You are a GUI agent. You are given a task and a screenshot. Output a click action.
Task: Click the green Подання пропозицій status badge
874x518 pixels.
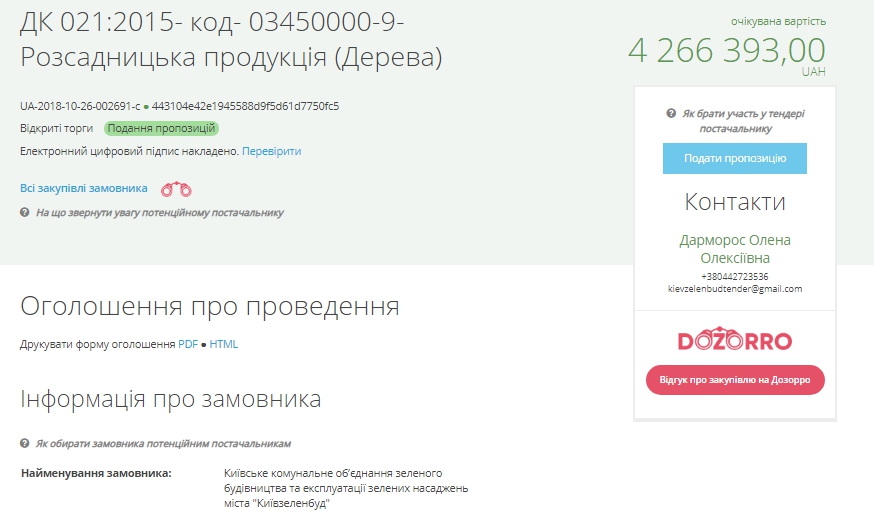(x=161, y=128)
